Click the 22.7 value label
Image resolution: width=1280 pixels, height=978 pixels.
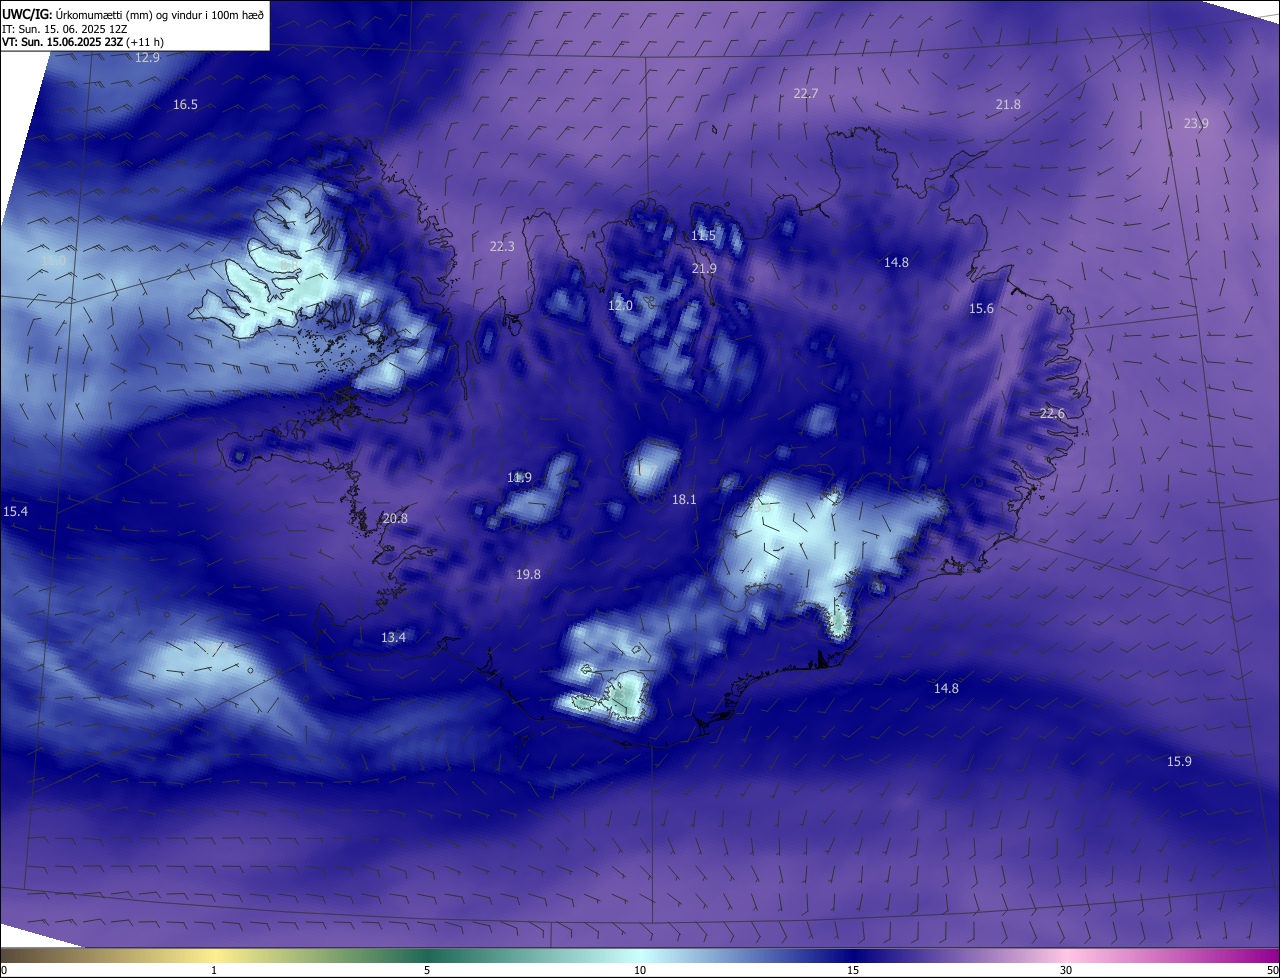[805, 93]
